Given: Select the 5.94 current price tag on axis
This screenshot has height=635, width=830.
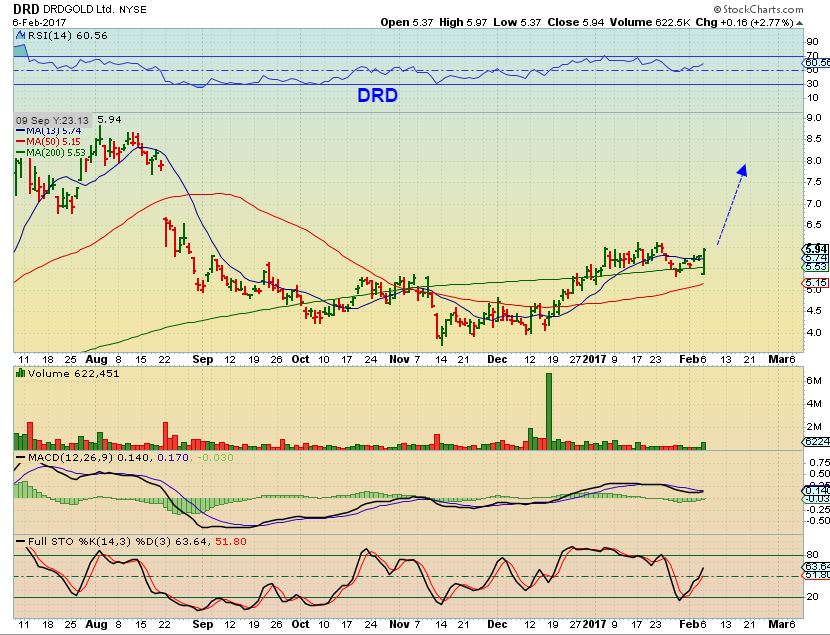Looking at the screenshot, I should point(815,248).
